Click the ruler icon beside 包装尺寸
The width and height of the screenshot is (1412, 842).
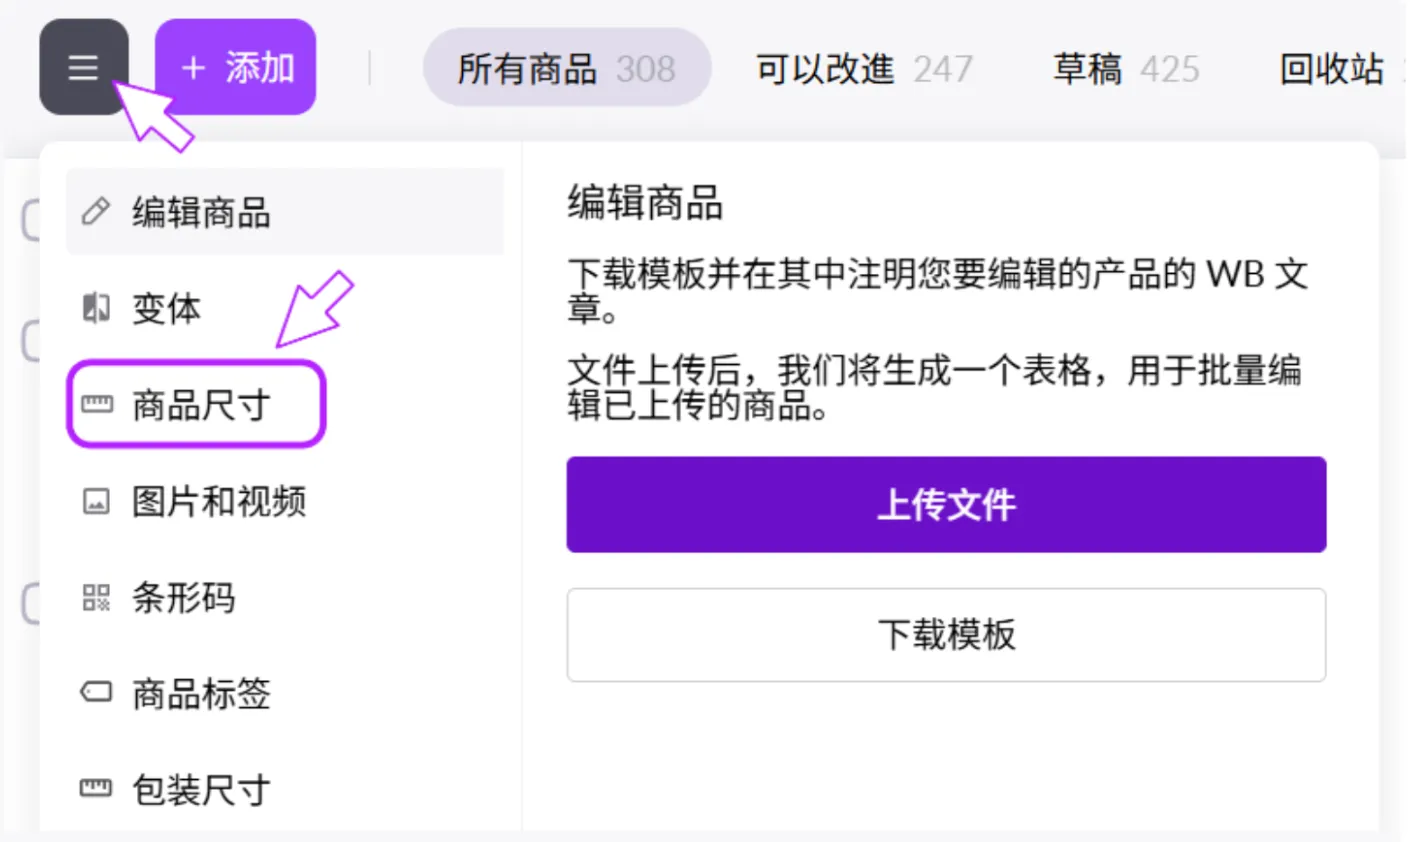click(96, 789)
